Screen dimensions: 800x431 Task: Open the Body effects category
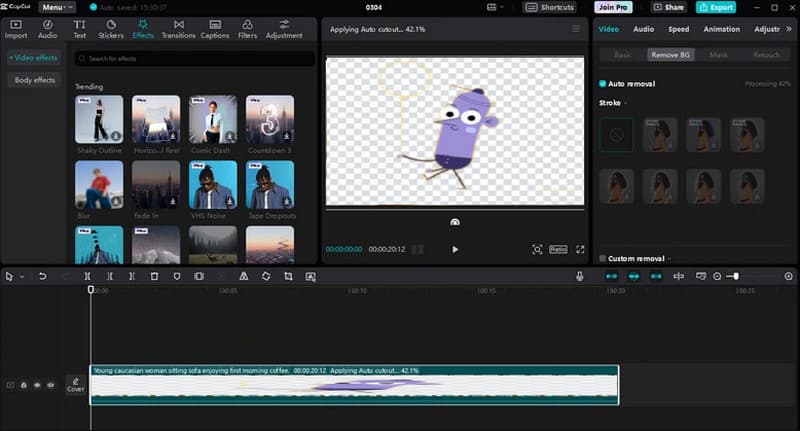34,80
